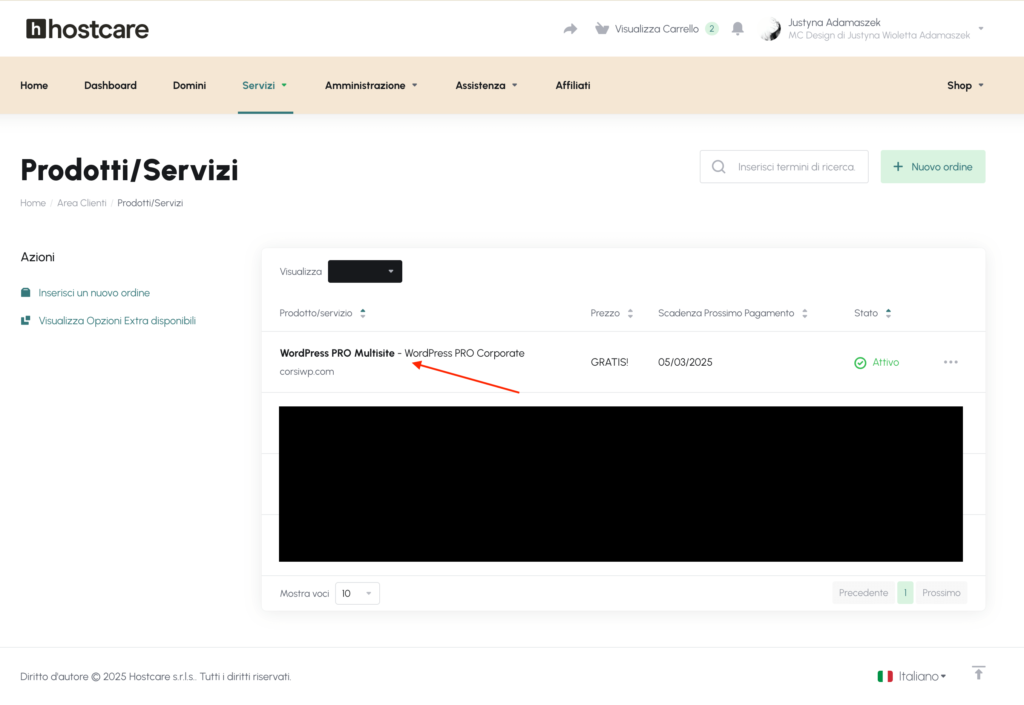Click icon beside Inserisci un nuovo ordine
Viewport: 1024px width, 705px height.
25,292
